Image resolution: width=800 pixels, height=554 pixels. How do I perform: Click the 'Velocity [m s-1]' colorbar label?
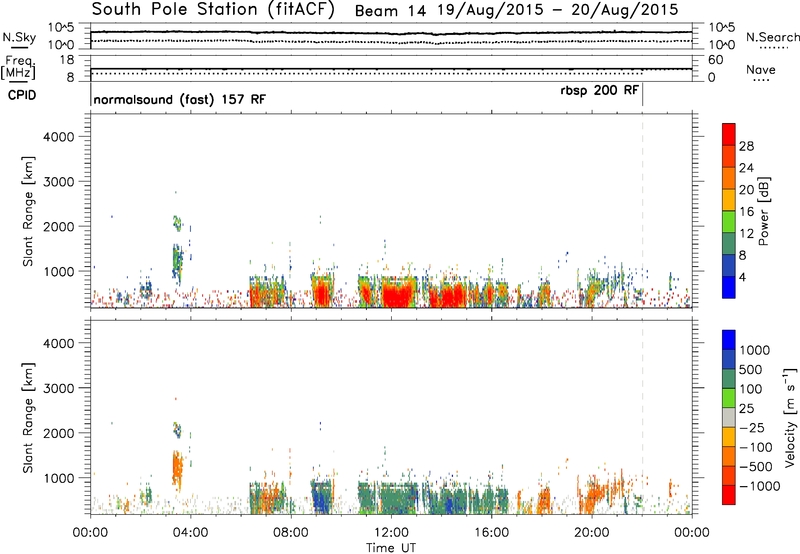click(x=790, y=417)
